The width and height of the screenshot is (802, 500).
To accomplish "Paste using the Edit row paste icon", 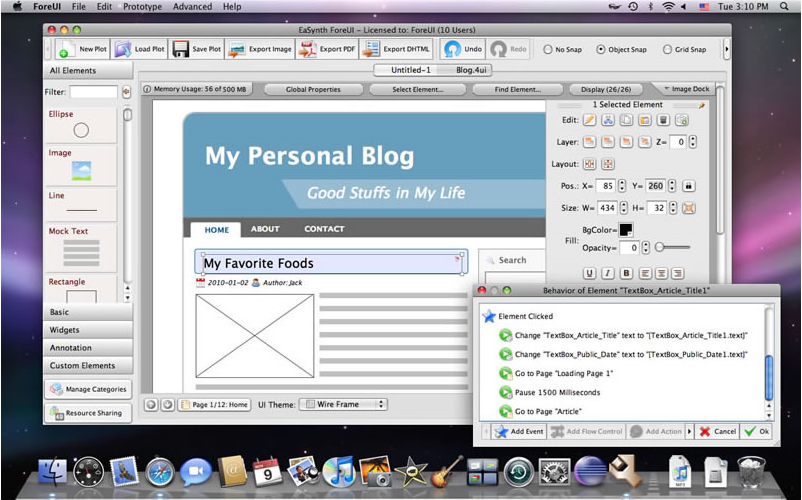I will [644, 120].
